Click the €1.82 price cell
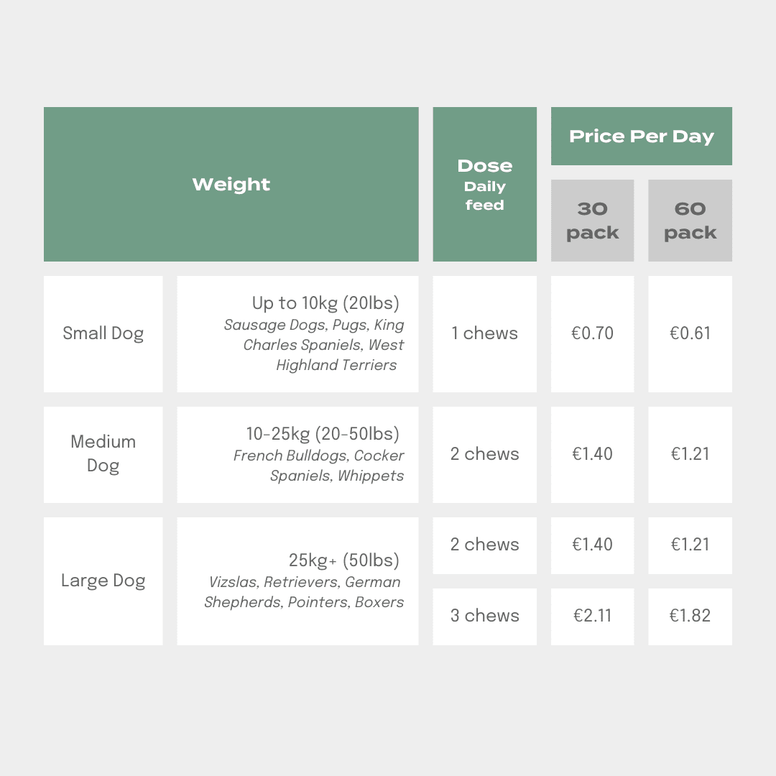The height and width of the screenshot is (776, 776). (690, 616)
